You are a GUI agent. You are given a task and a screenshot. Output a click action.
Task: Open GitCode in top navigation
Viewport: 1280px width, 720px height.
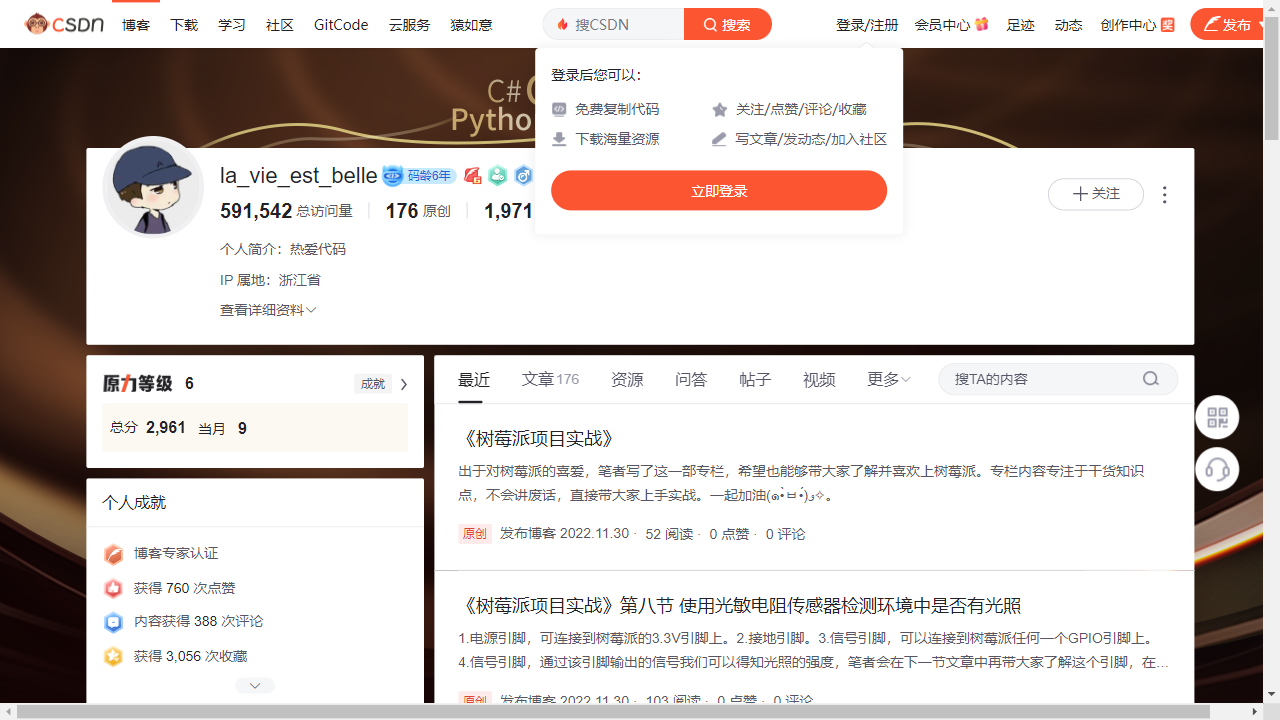coord(341,25)
